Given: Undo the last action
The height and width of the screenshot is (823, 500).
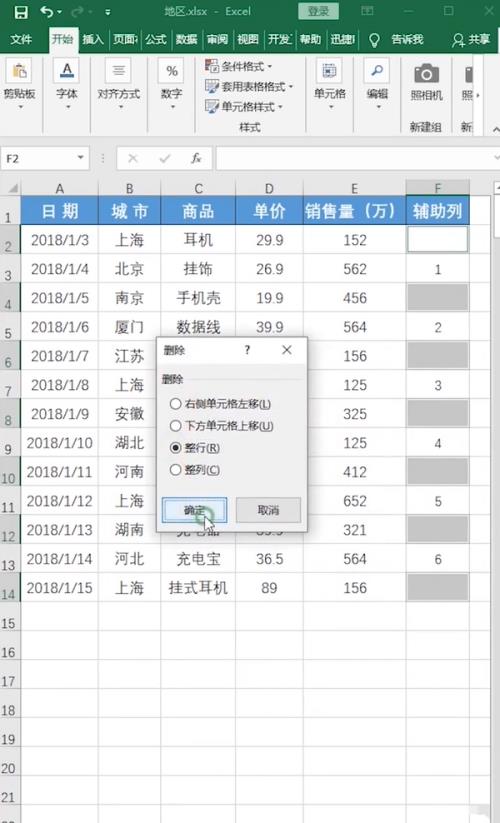Looking at the screenshot, I should pos(47,12).
